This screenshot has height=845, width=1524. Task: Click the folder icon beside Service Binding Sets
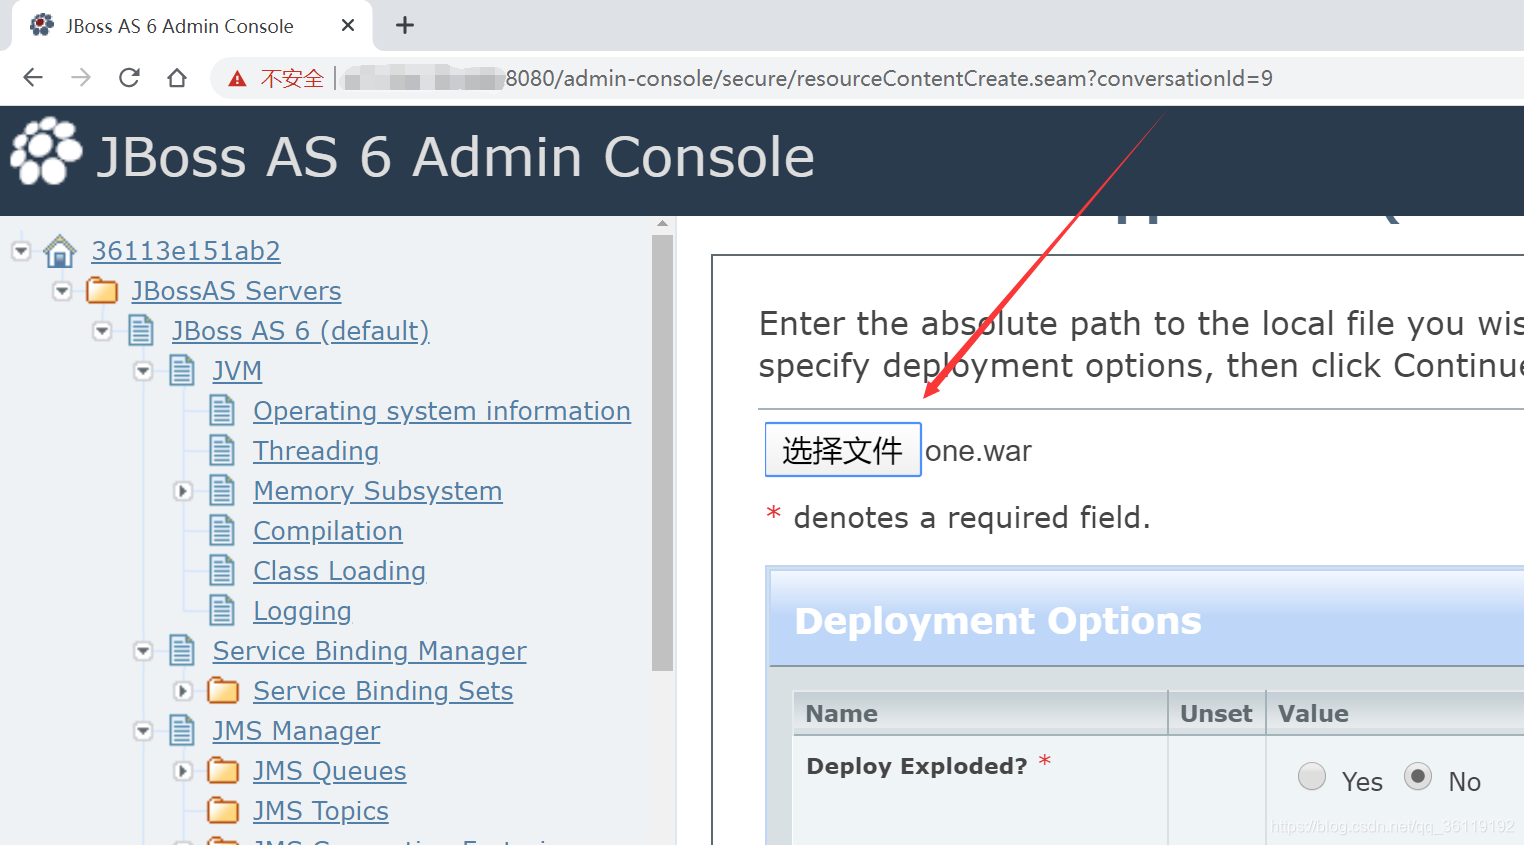coord(223,691)
